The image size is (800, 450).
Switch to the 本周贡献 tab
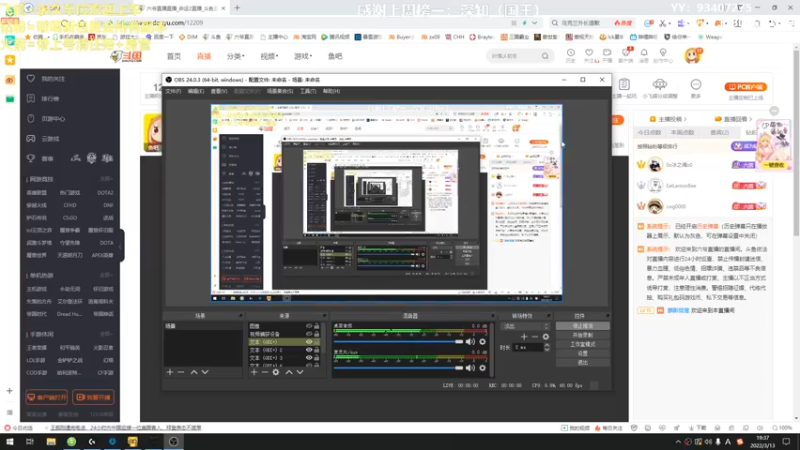(682, 133)
